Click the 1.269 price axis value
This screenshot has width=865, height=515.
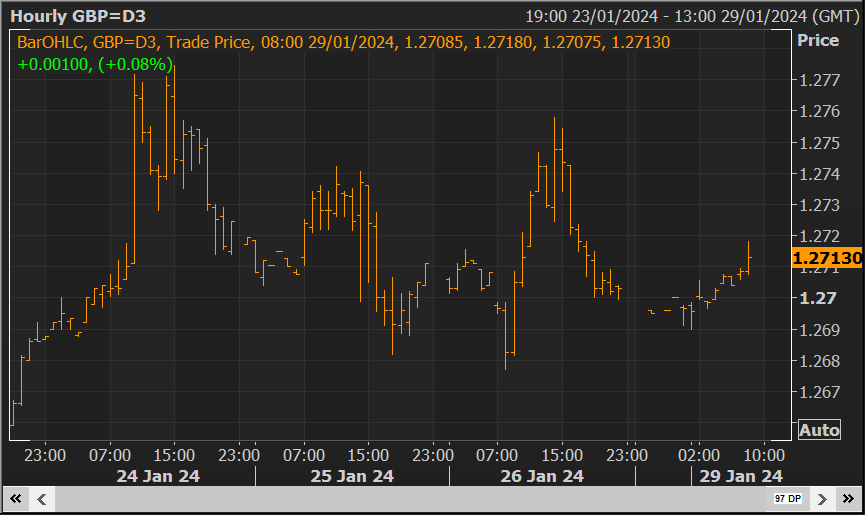[x=819, y=330]
